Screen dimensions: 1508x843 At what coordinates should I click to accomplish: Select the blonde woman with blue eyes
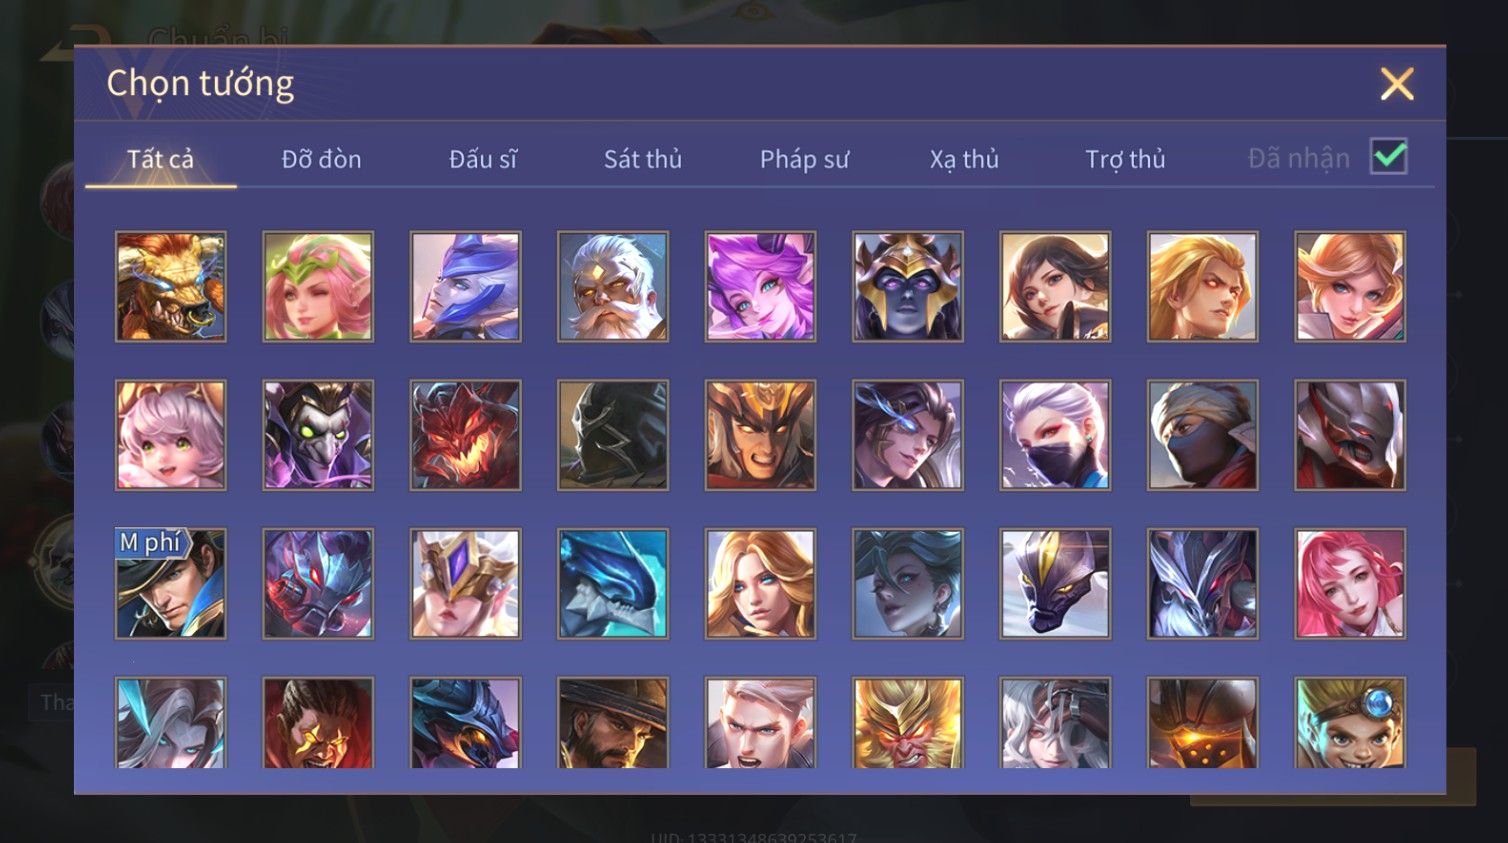(x=760, y=583)
